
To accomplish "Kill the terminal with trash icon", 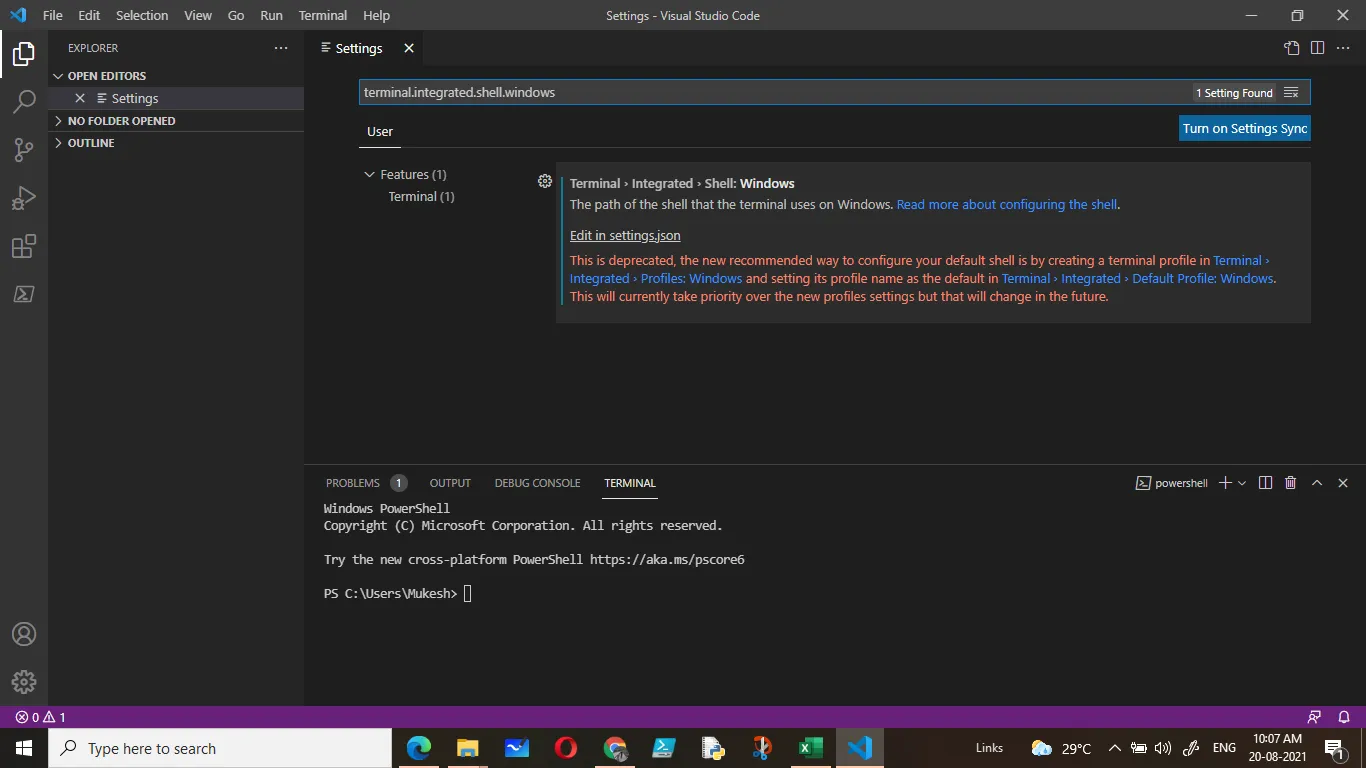I will (1291, 483).
